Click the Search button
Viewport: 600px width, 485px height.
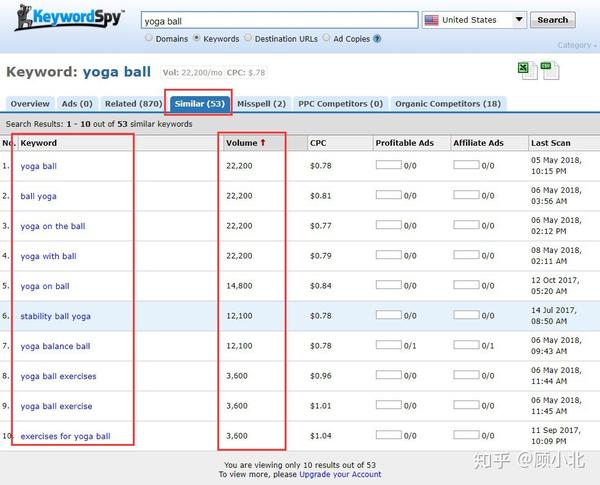[x=553, y=20]
